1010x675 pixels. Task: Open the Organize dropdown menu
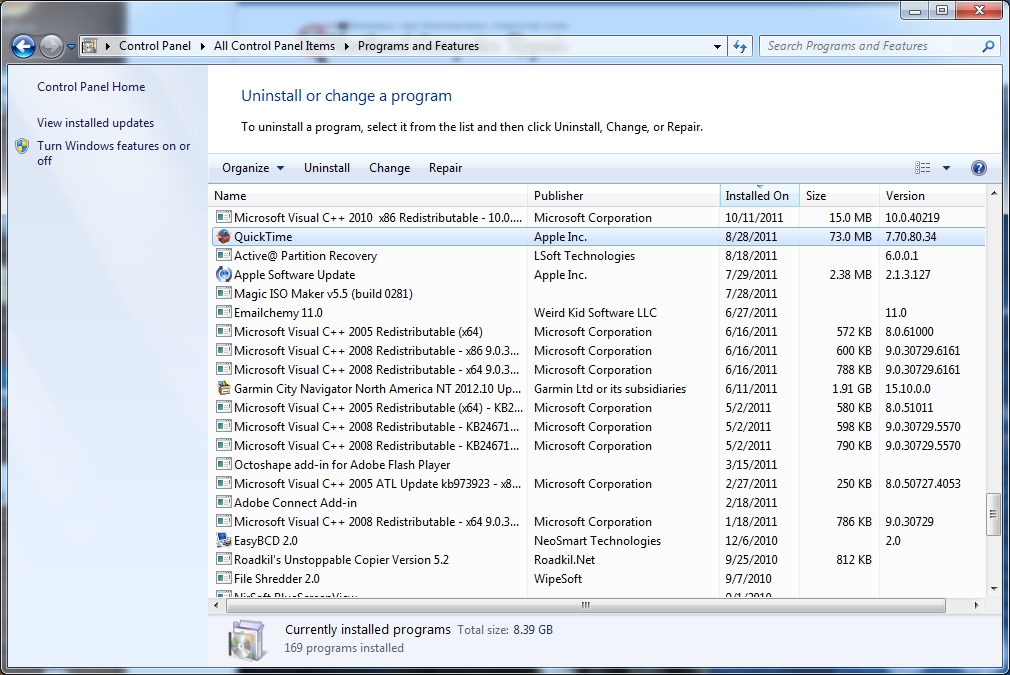click(253, 168)
